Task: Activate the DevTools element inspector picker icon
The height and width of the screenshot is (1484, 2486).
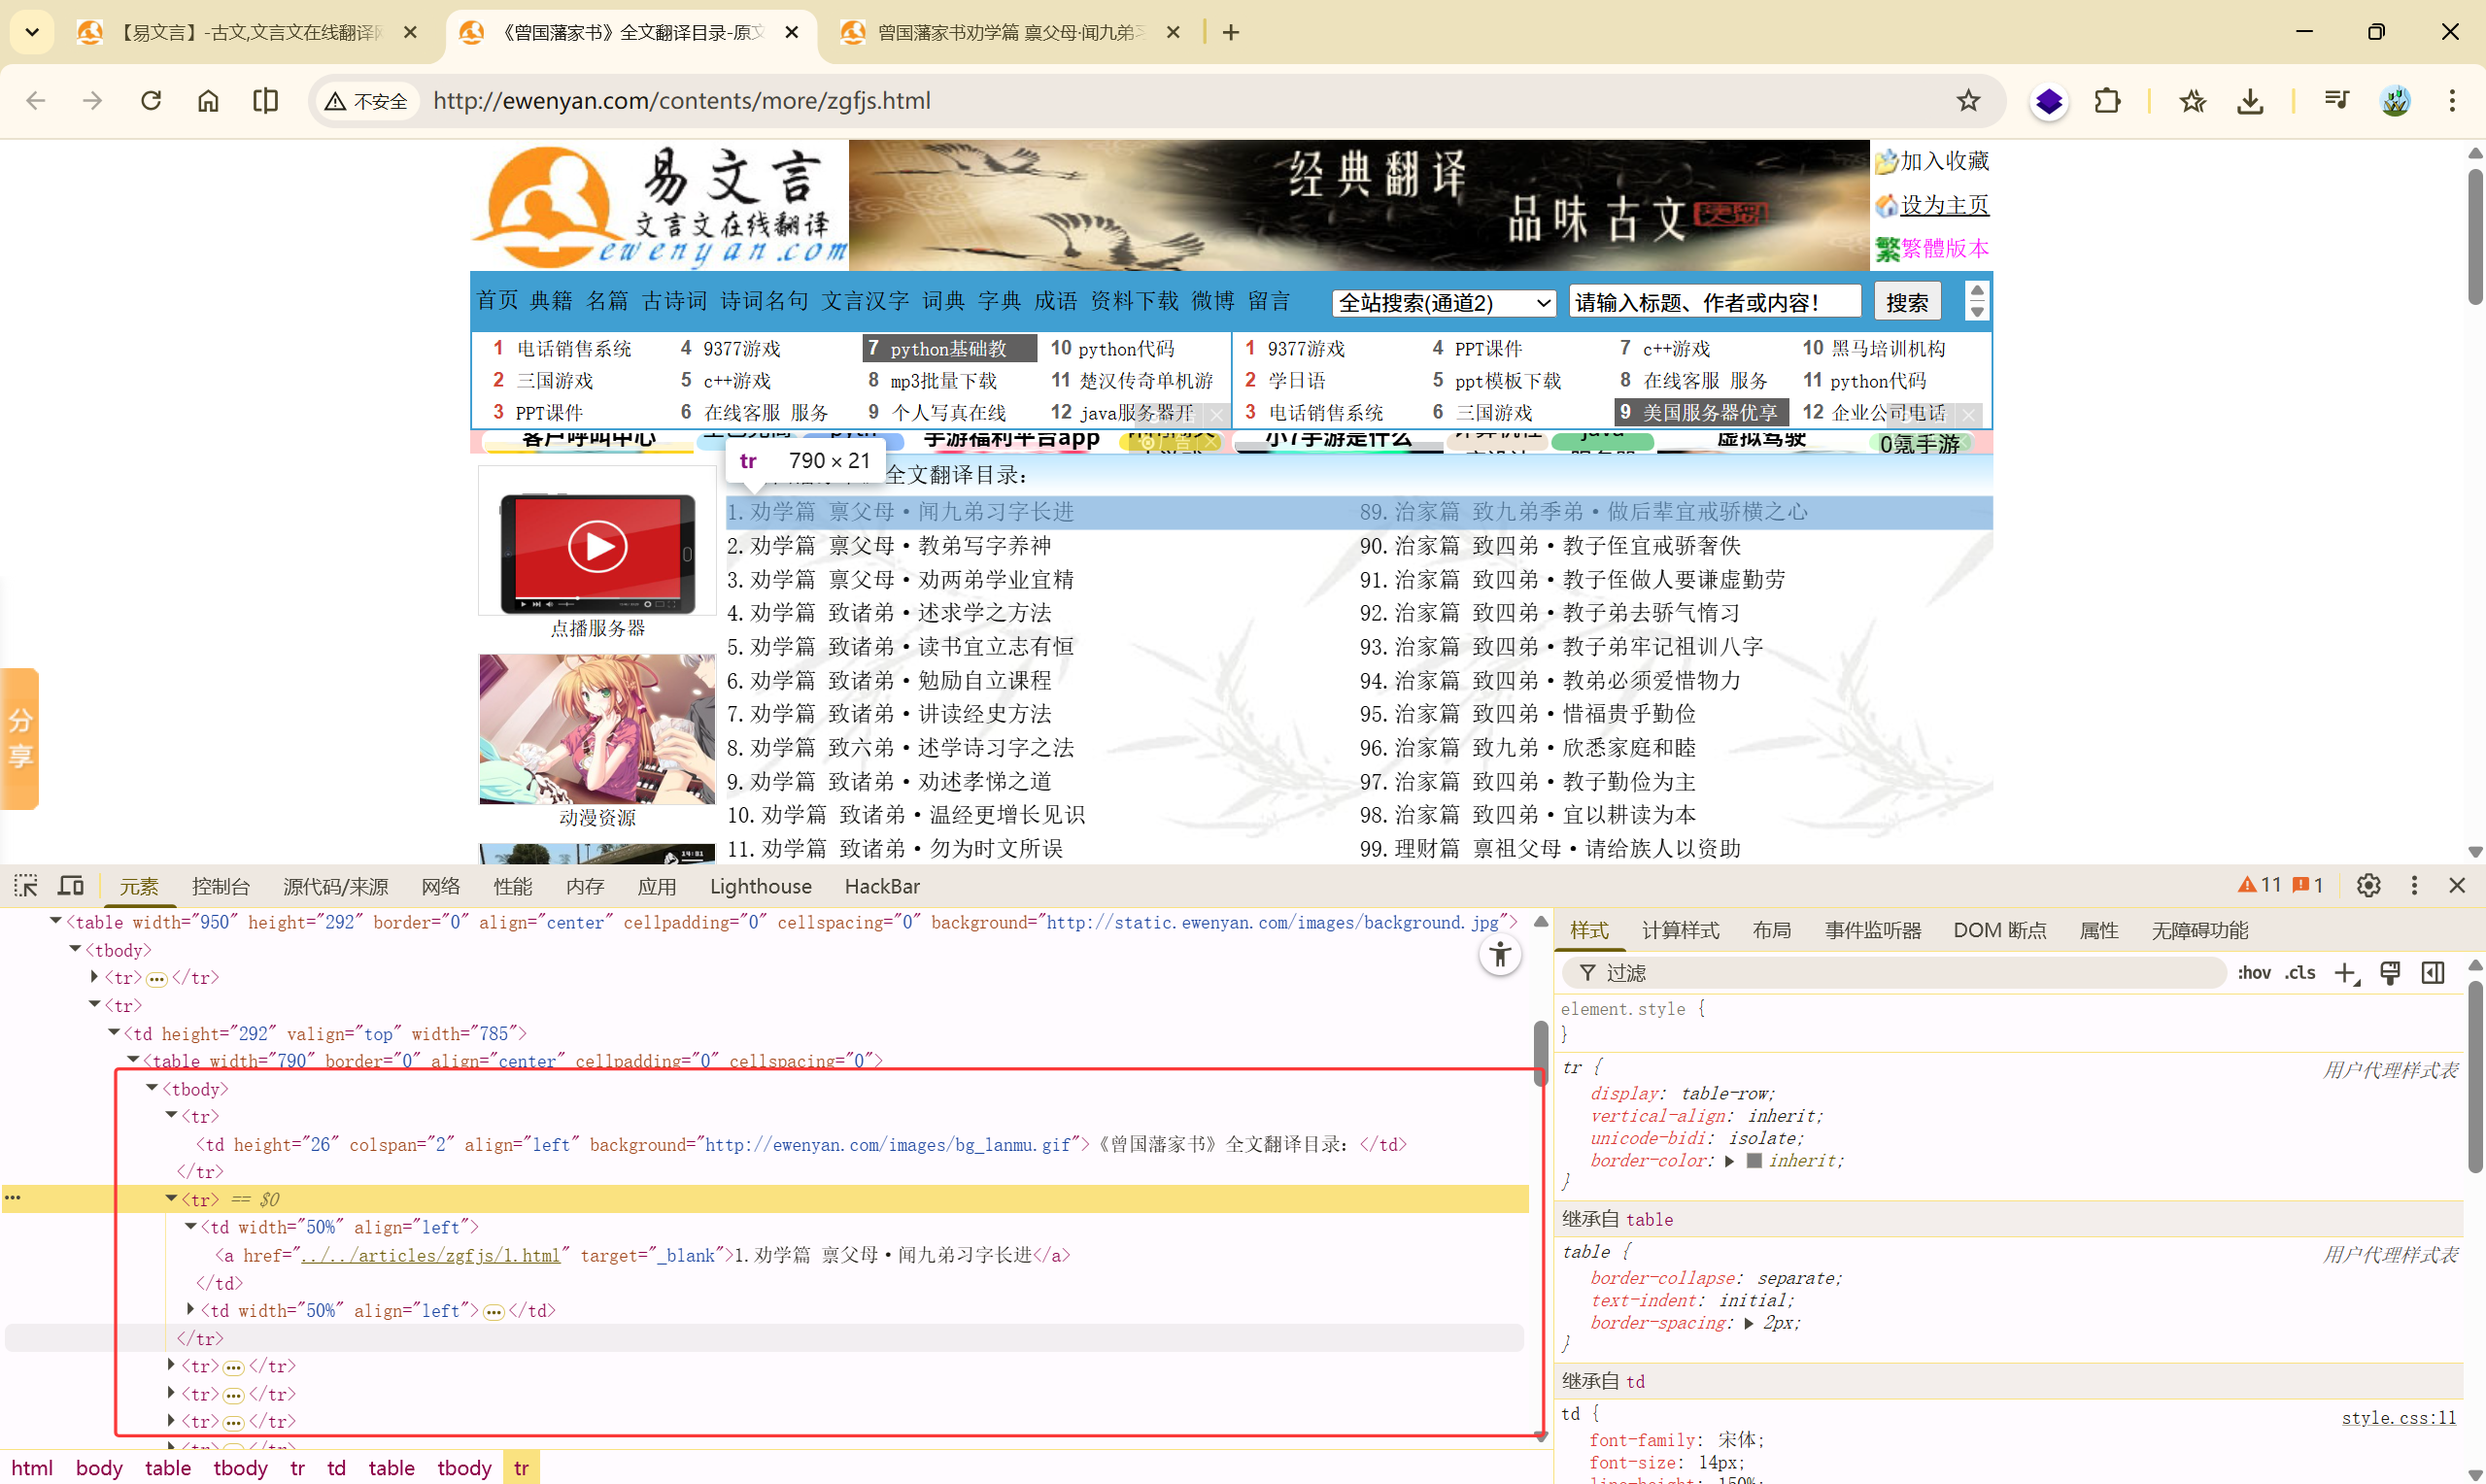Action: tap(26, 886)
